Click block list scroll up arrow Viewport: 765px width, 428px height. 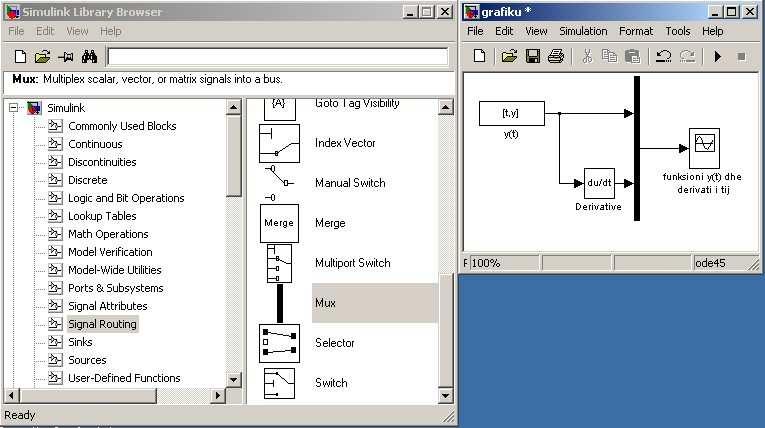click(445, 107)
